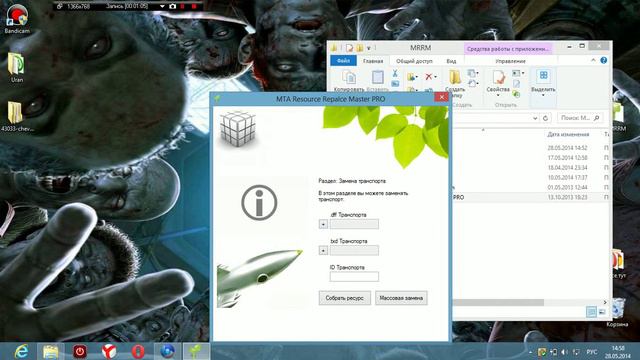
Task: Select the row dated 01.05.2013 12:44
Action: pos(531,187)
